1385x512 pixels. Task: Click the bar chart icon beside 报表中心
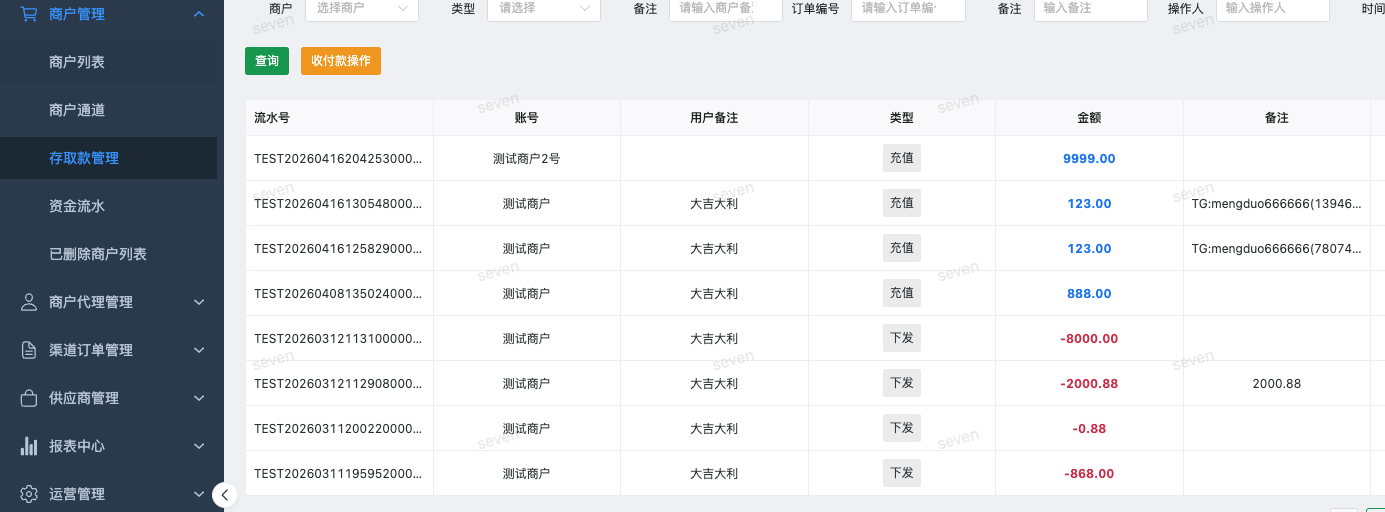(x=29, y=446)
